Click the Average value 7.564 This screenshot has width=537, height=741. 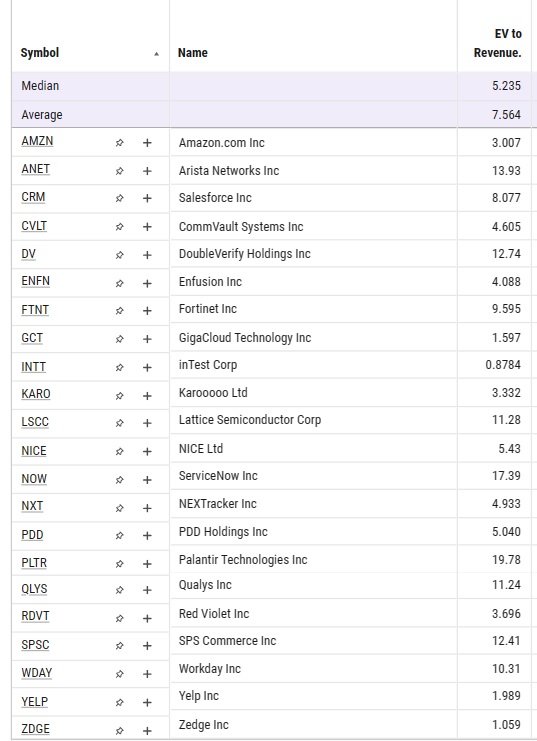coord(506,114)
